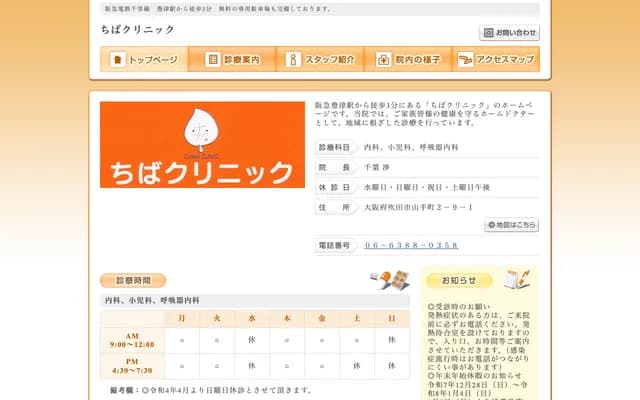
Task: Open the アクセスマップ navigation tab
Action: 496,59
